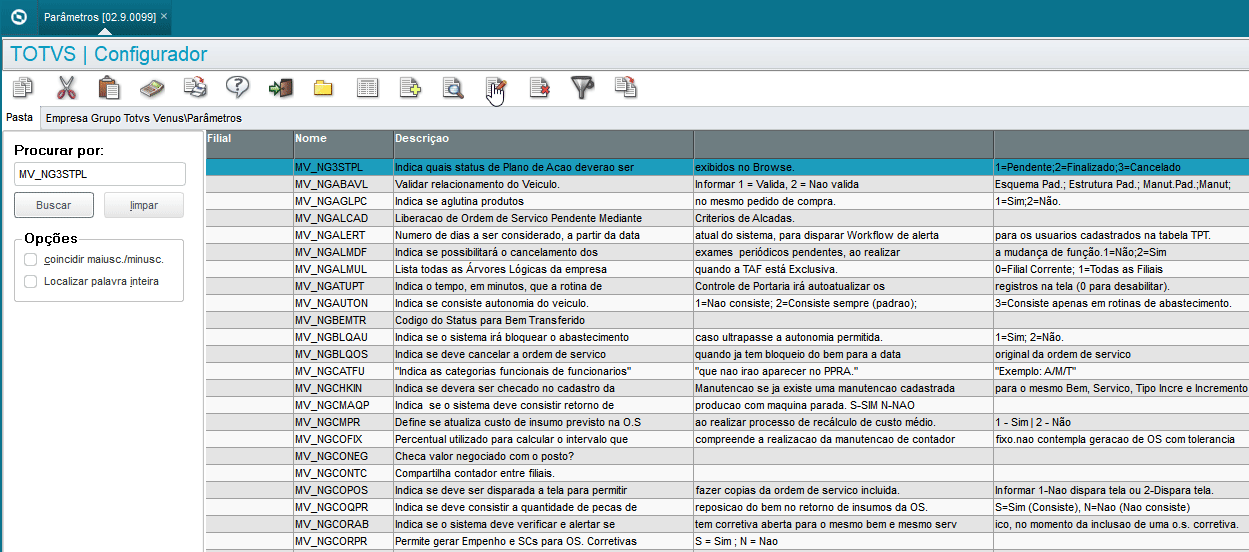Click the Cut scissors icon
This screenshot has height=552, width=1249.
(x=66, y=87)
